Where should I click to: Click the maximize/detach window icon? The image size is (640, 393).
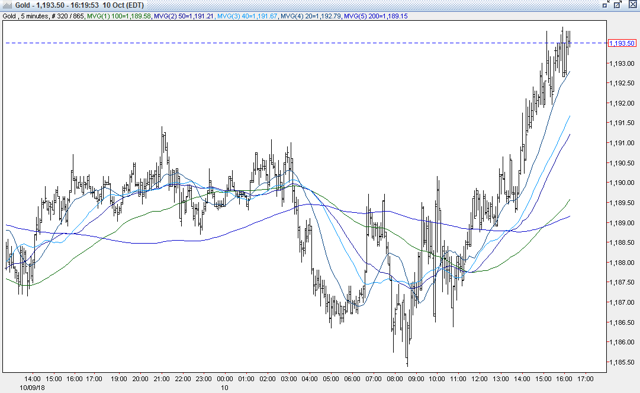[x=618, y=5]
